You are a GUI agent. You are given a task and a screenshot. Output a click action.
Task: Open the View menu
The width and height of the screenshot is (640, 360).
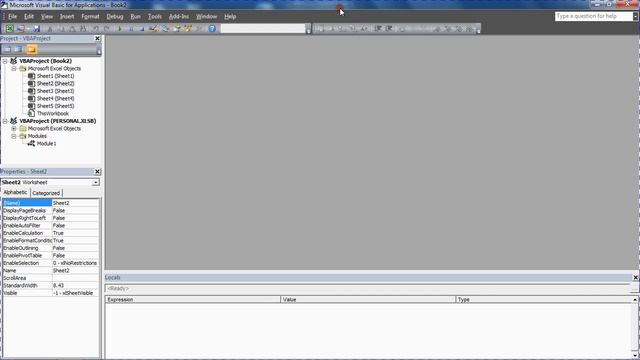click(x=47, y=16)
